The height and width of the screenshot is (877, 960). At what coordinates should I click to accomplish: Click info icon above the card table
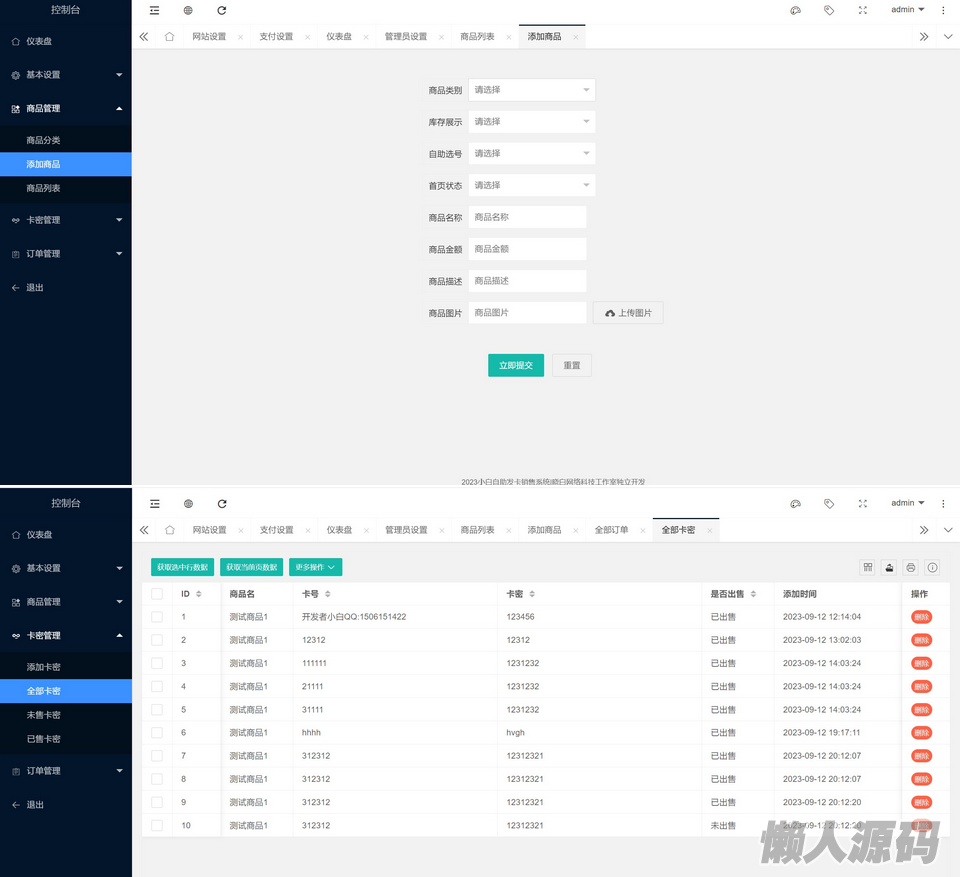(932, 567)
